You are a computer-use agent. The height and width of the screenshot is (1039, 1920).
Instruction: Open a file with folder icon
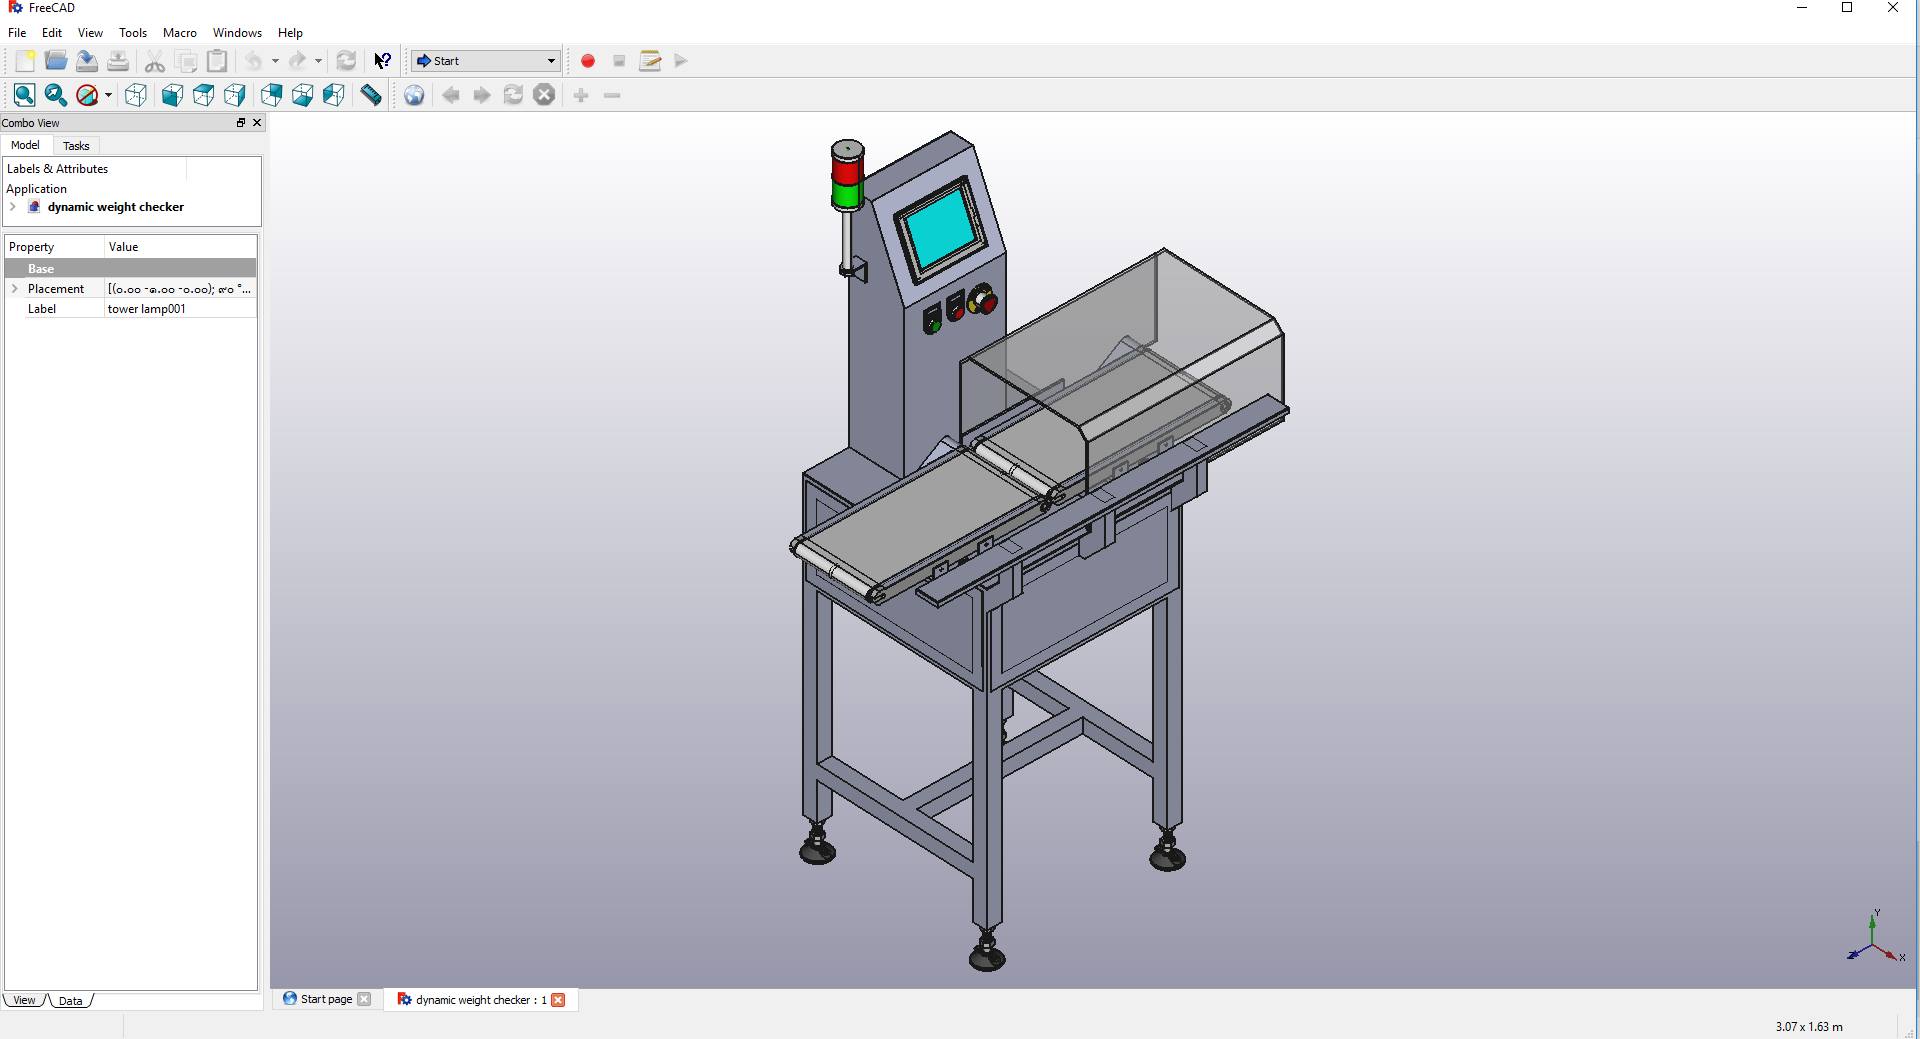(56, 61)
